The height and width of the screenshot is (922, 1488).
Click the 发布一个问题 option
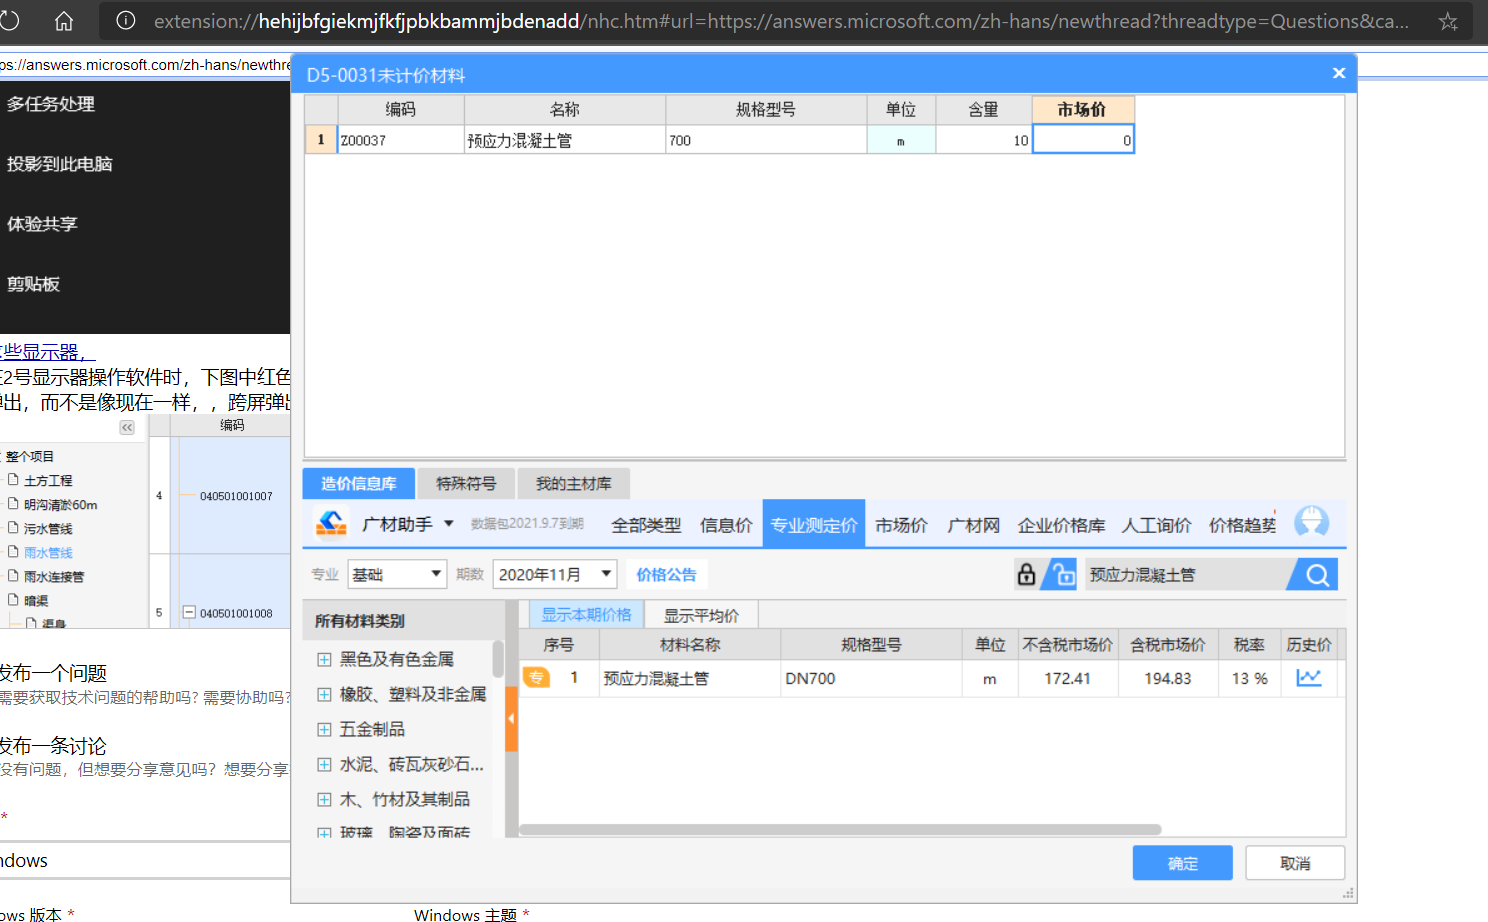(53, 673)
